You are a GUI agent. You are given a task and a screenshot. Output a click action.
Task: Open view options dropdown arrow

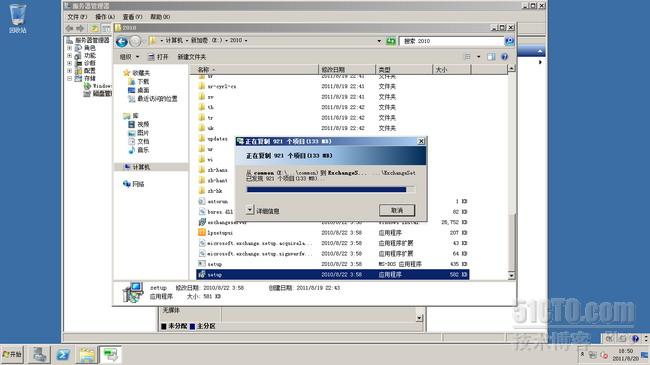coord(478,57)
